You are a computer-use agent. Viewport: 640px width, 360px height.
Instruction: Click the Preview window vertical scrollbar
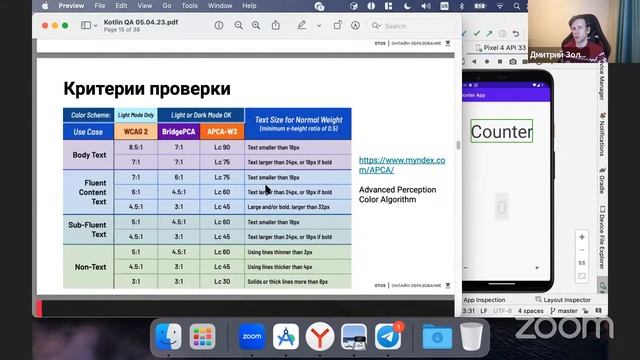click(x=458, y=145)
